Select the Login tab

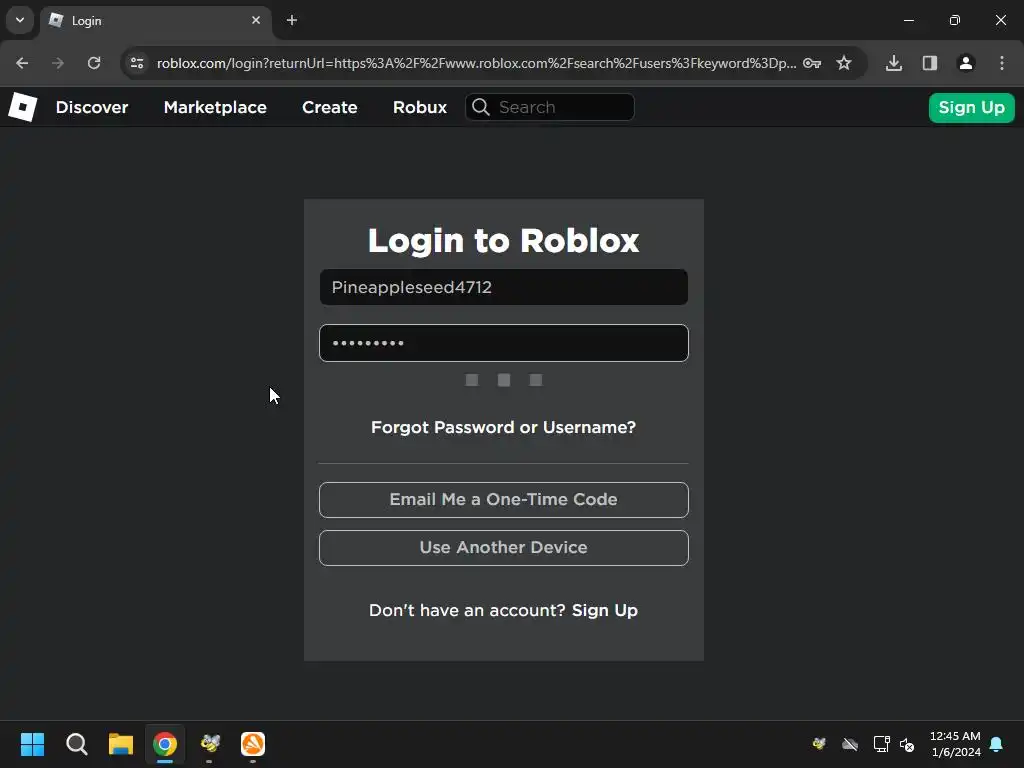coord(155,21)
